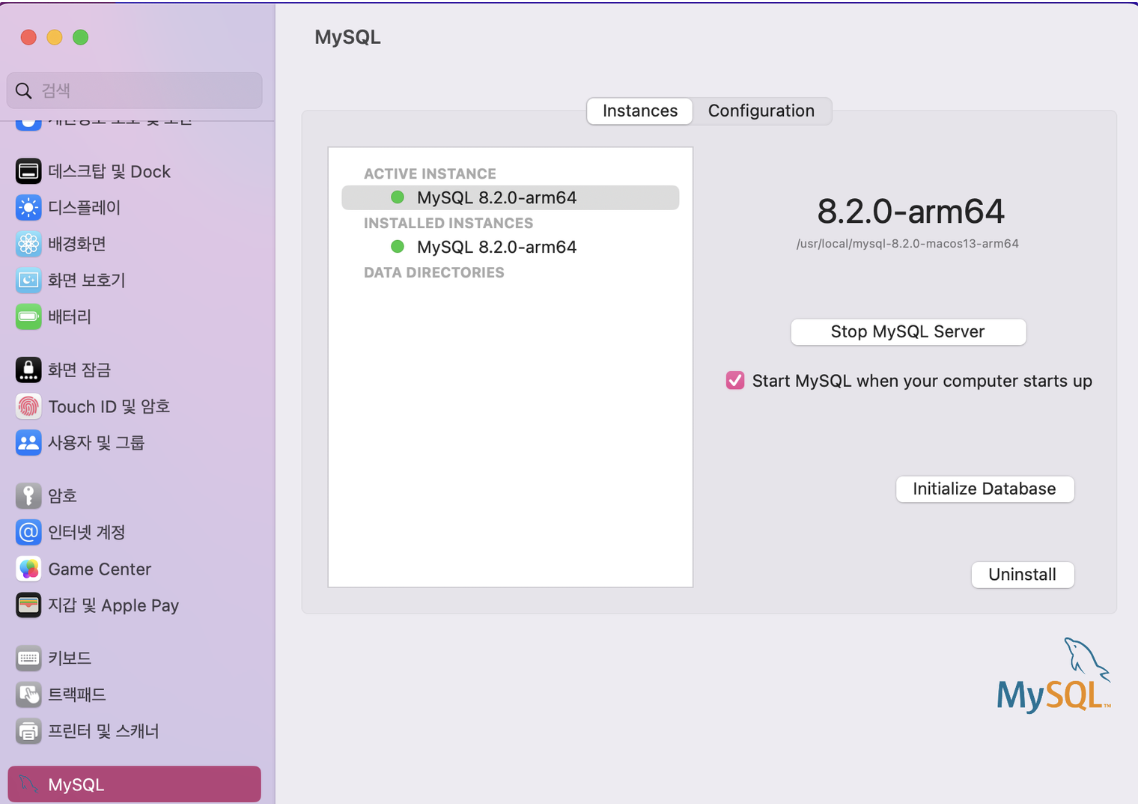The image size is (1138, 804).
Task: Click the green zoom window button
Action: pyautogui.click(x=81, y=37)
